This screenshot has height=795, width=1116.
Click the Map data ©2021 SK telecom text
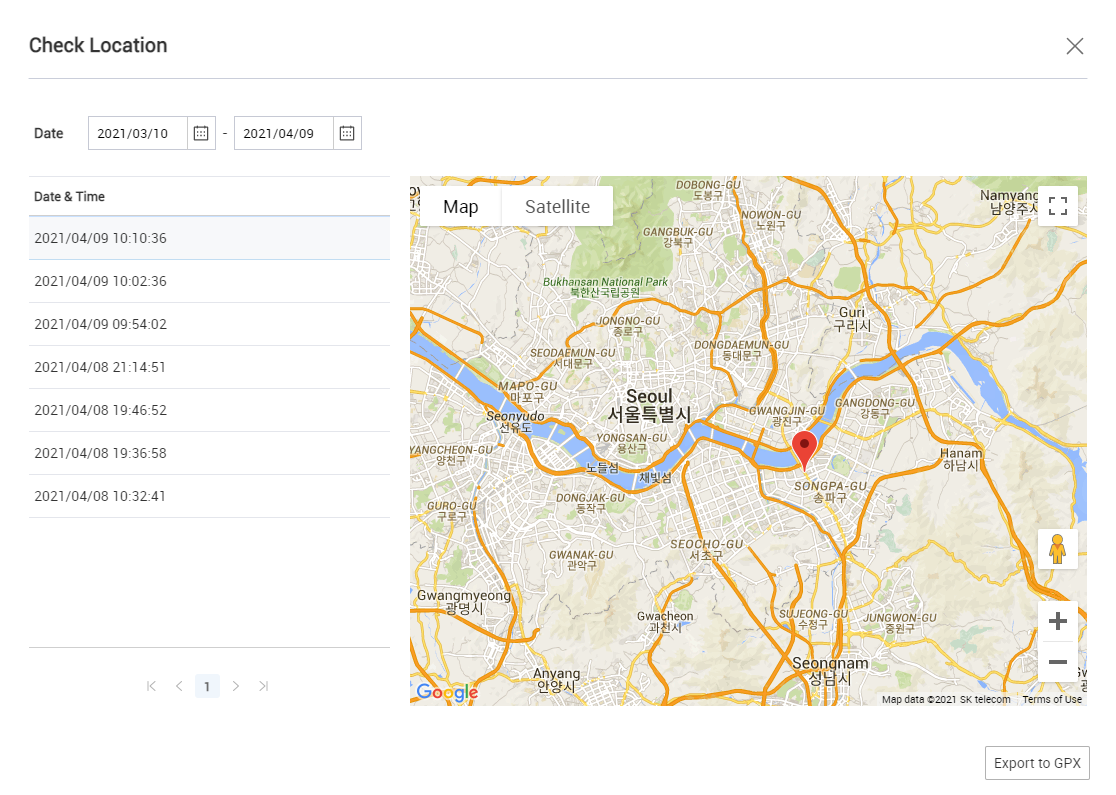tap(946, 700)
